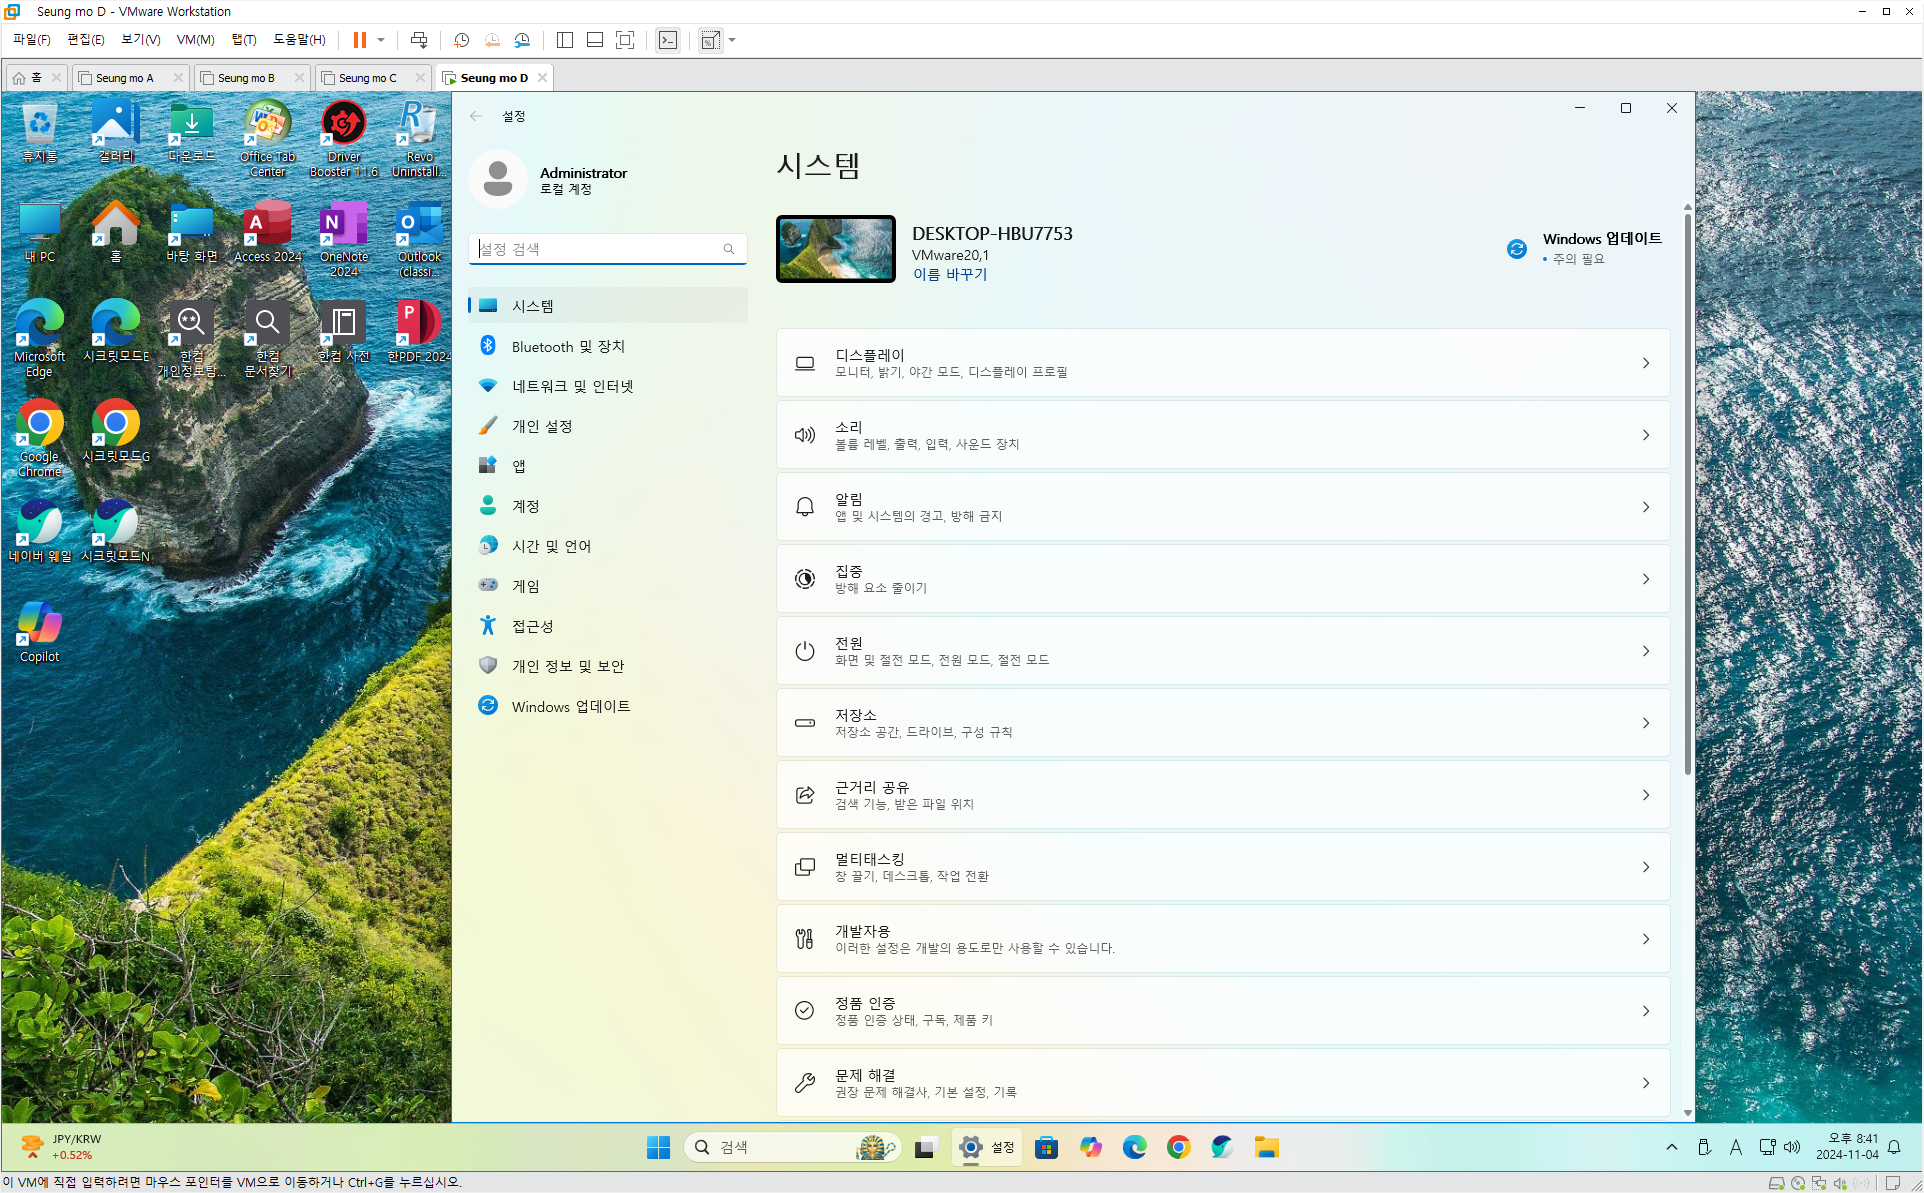1924x1193 pixels.
Task: Open the 디스플레이 settings row chevron
Action: [x=1645, y=363]
